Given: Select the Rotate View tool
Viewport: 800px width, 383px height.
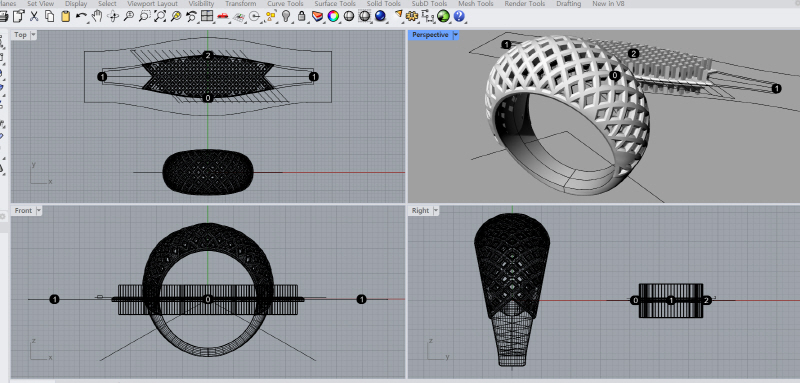Looking at the screenshot, I should 113,16.
